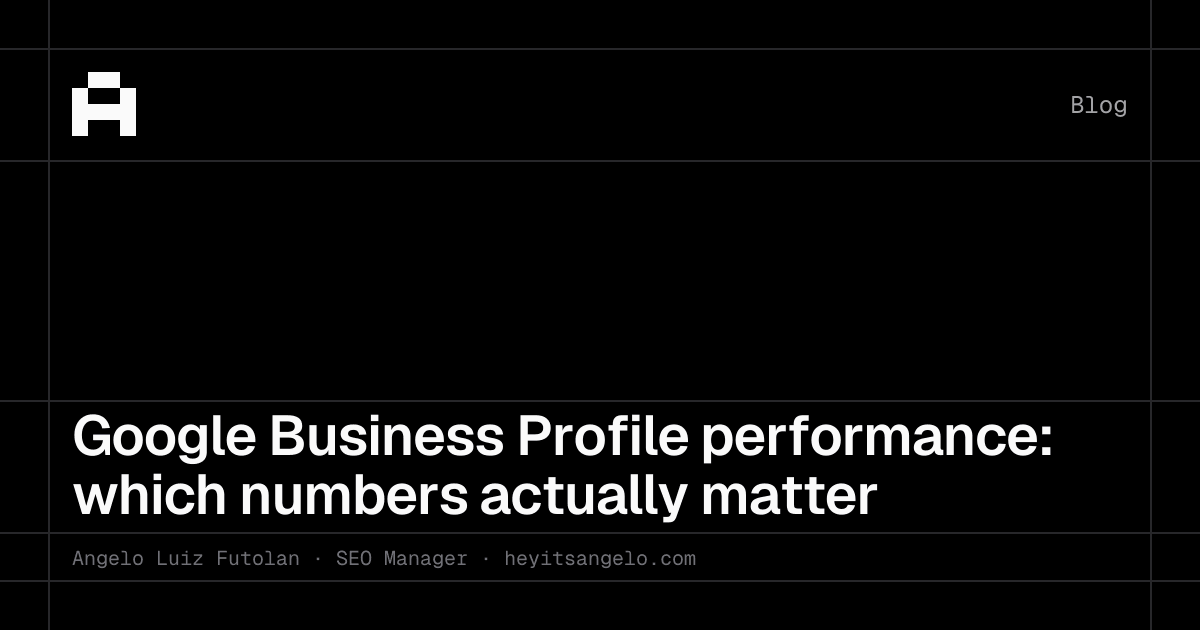The height and width of the screenshot is (630, 1200).
Task: Click the surname Futolan in byline
Action: 258,559
